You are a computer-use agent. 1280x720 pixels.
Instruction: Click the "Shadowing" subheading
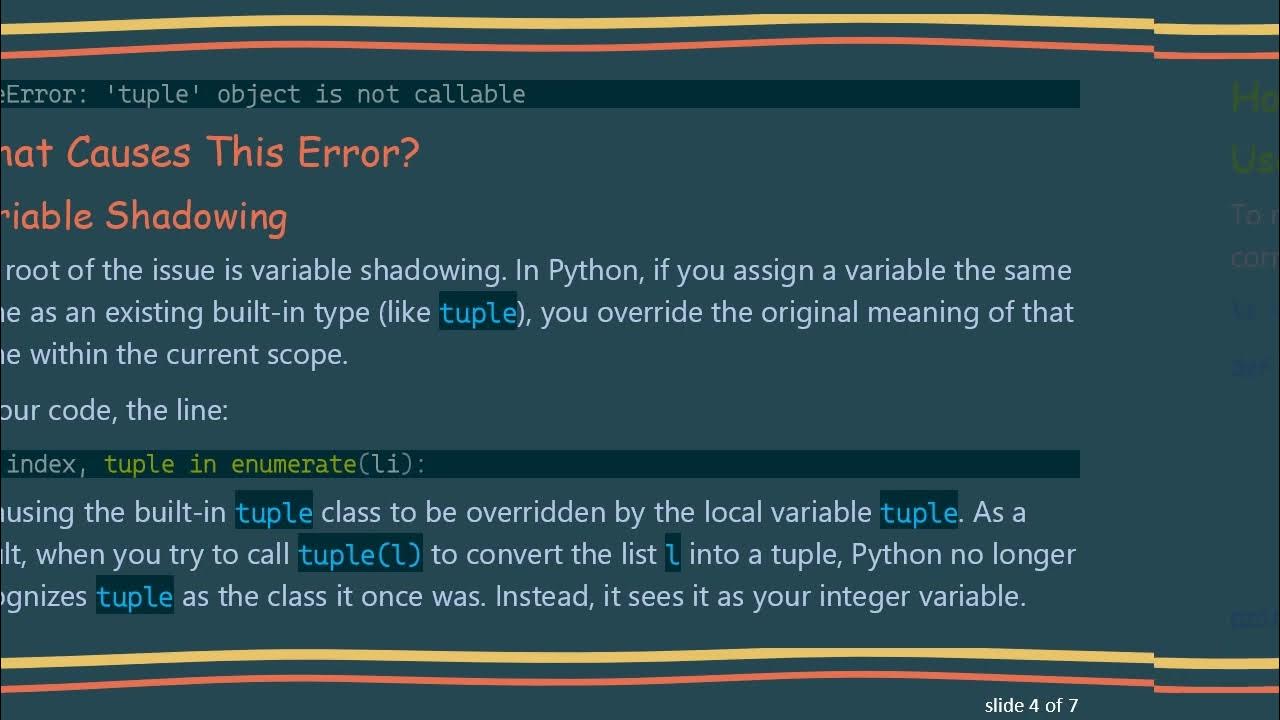pos(196,216)
